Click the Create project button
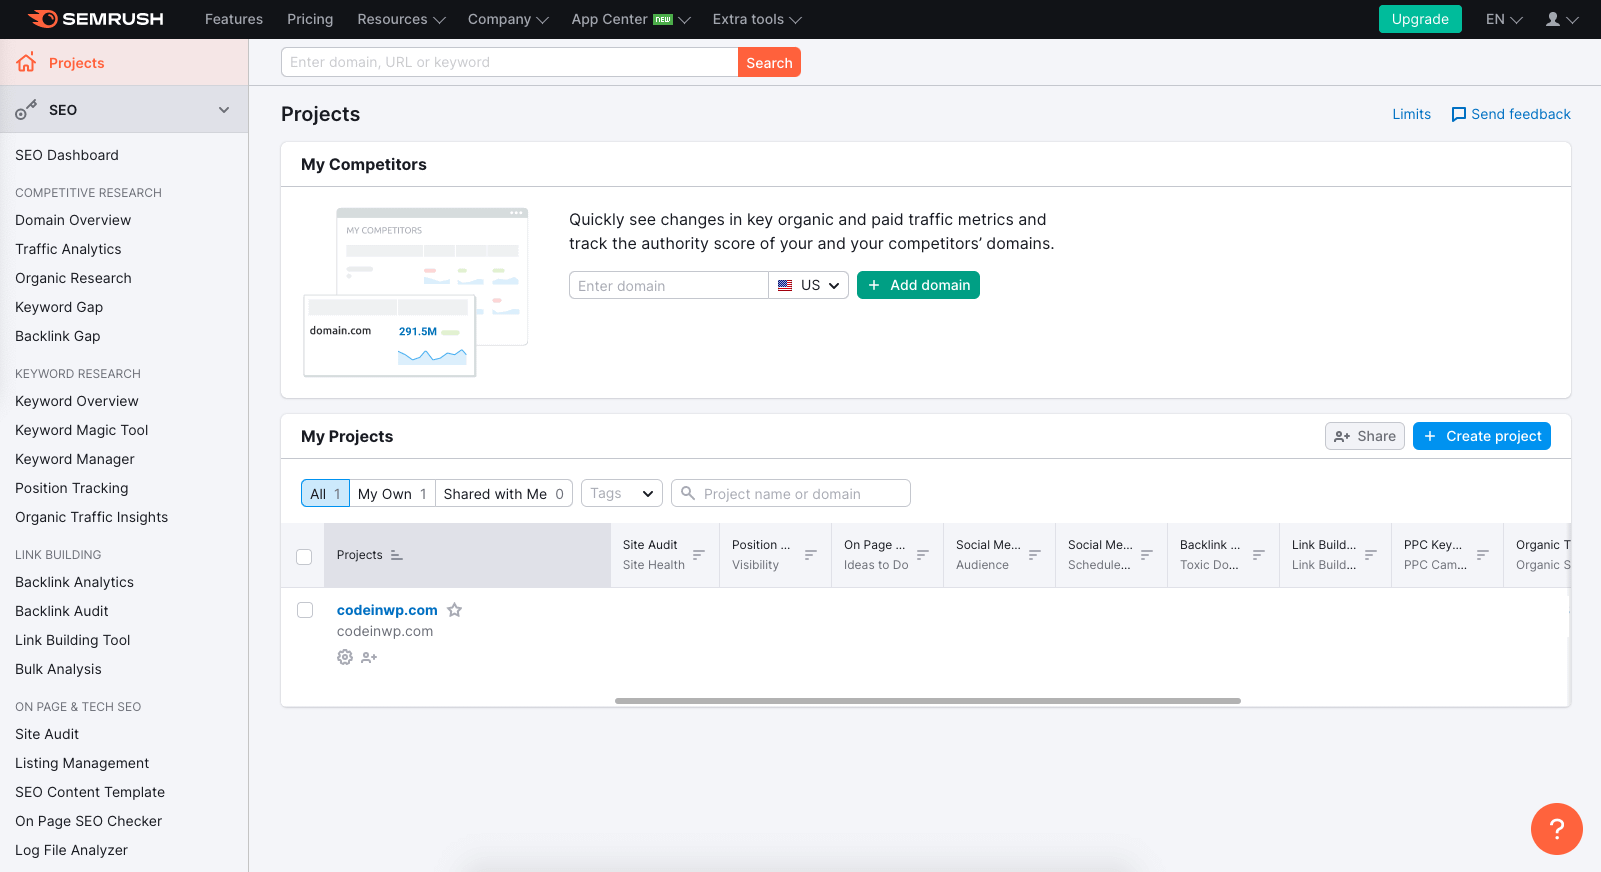The image size is (1601, 872). click(x=1482, y=436)
